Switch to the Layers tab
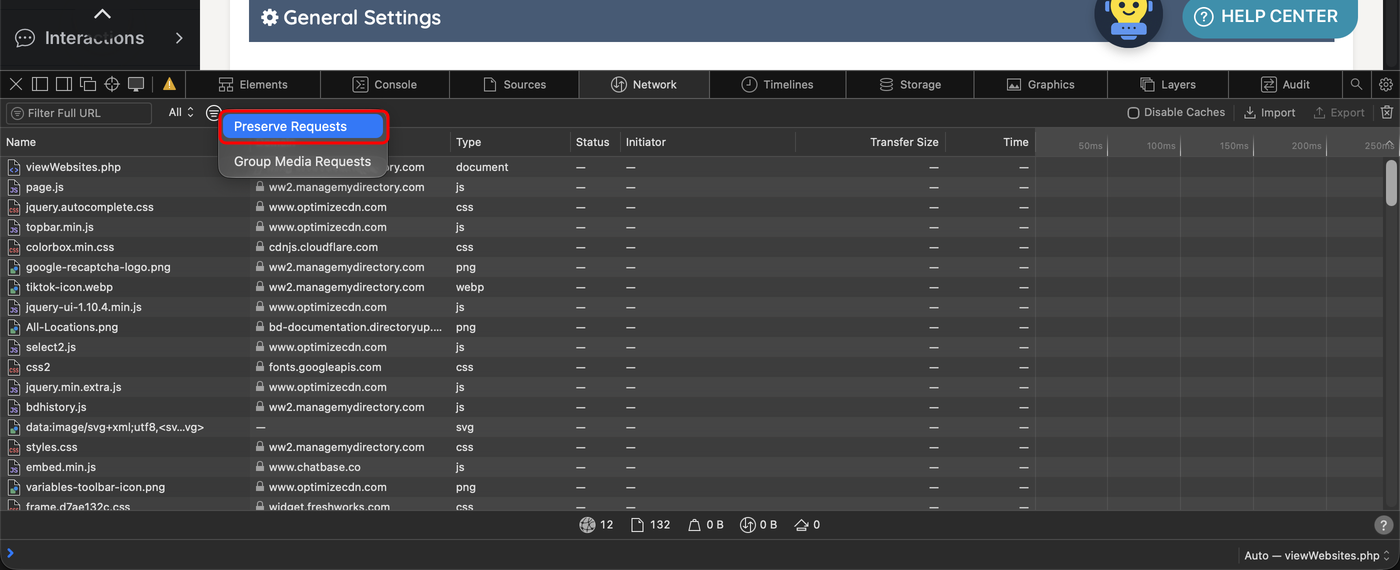Screen dimensions: 1400x570 (1167, 84)
